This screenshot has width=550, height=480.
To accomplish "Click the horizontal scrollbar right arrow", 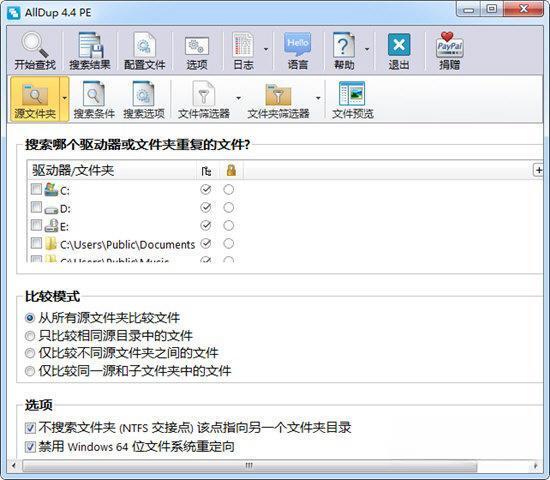I will click(x=536, y=466).
